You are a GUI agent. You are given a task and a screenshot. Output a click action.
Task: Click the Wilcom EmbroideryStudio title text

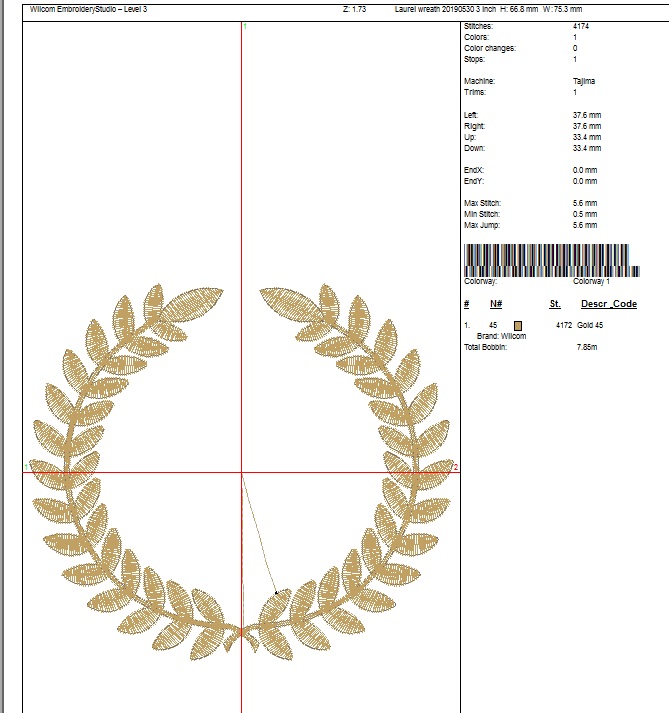(86, 7)
